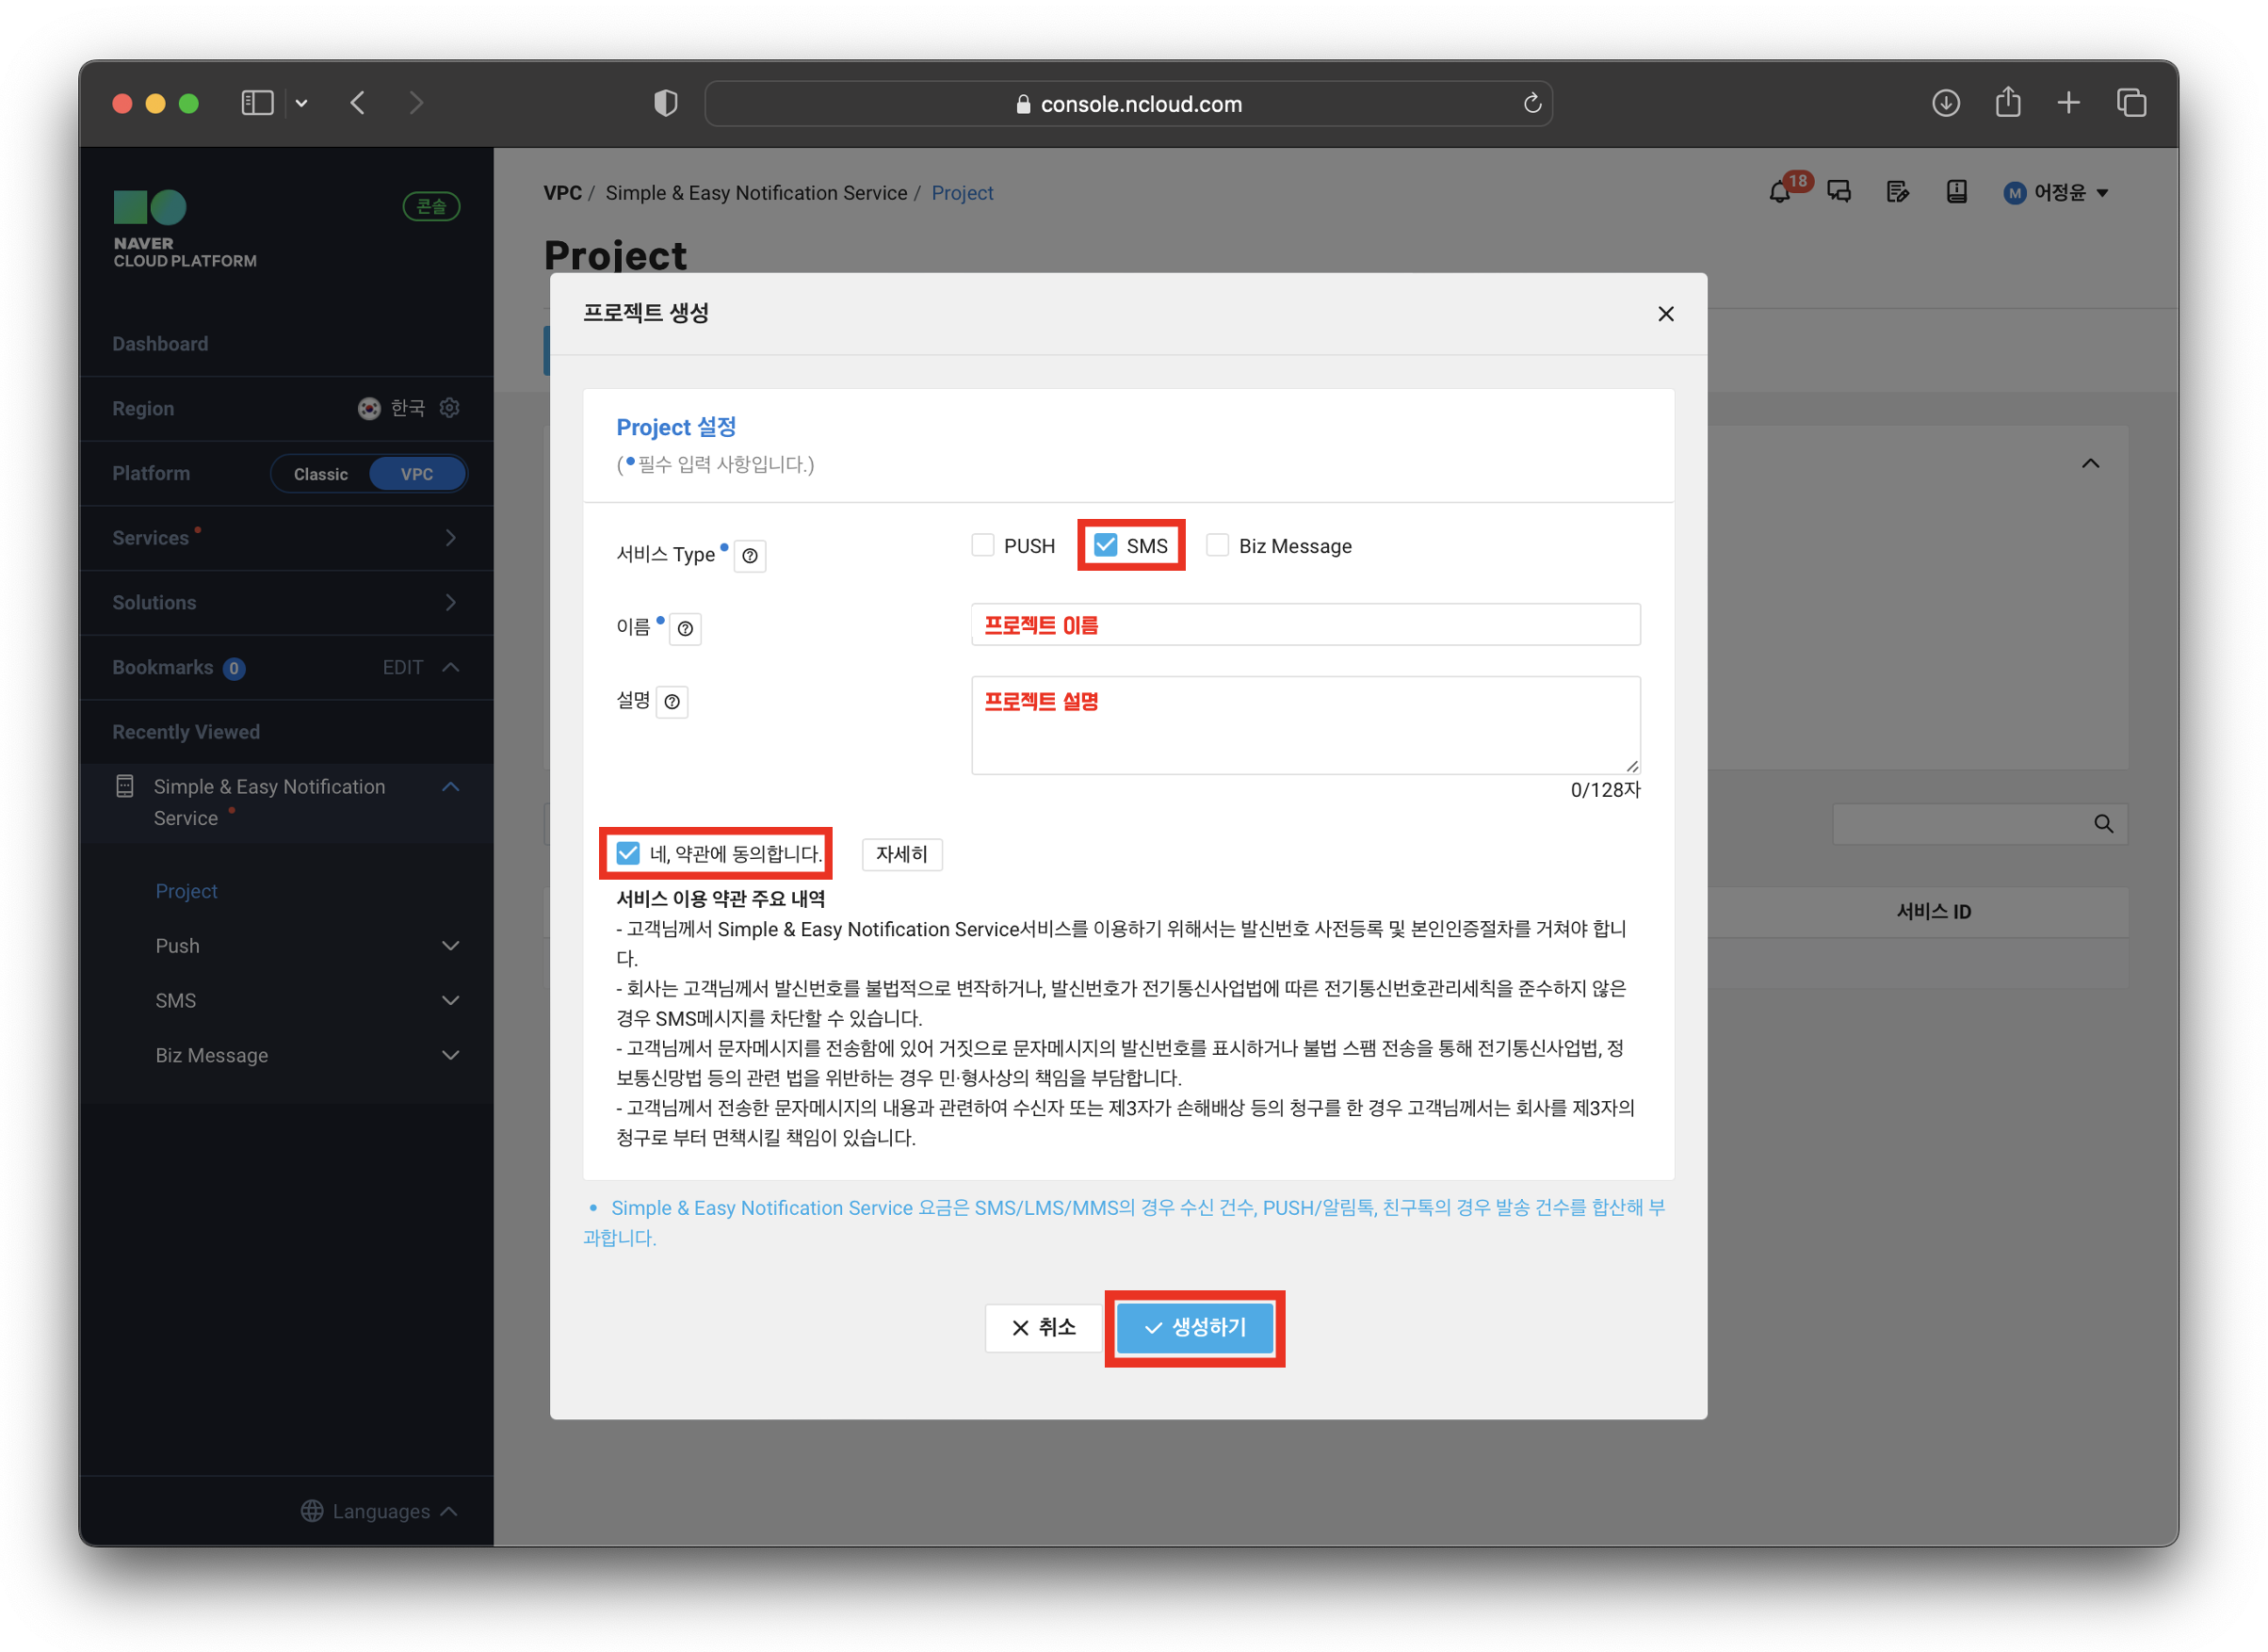Open the Dashboard menu item
Viewport: 2268px width, 1652px height.
(x=160, y=344)
